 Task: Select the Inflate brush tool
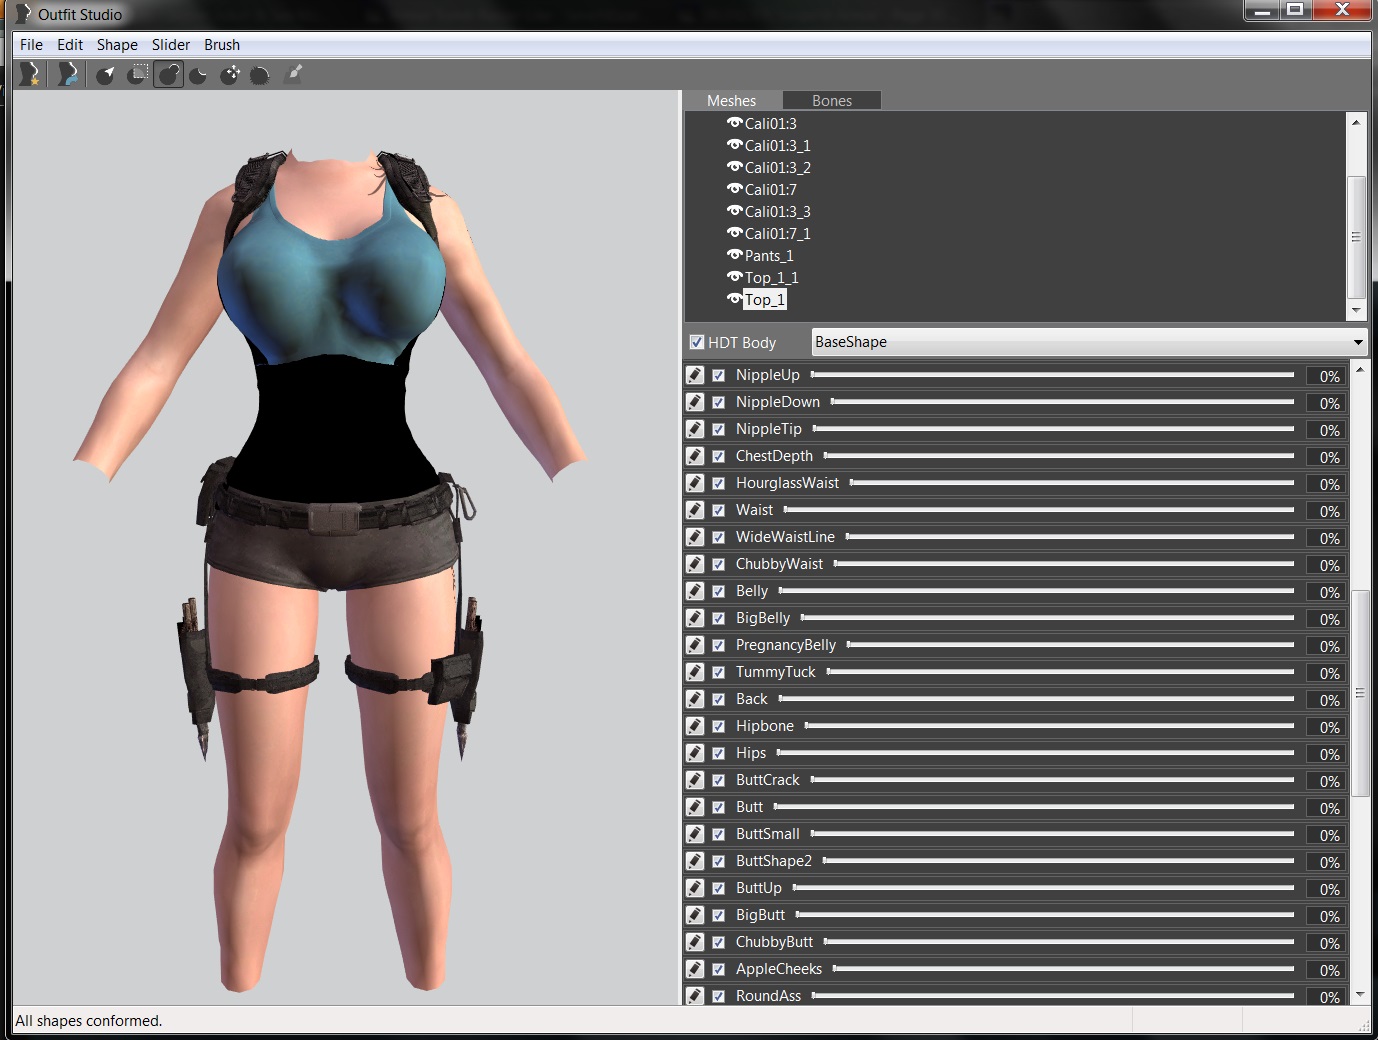pyautogui.click(x=169, y=75)
